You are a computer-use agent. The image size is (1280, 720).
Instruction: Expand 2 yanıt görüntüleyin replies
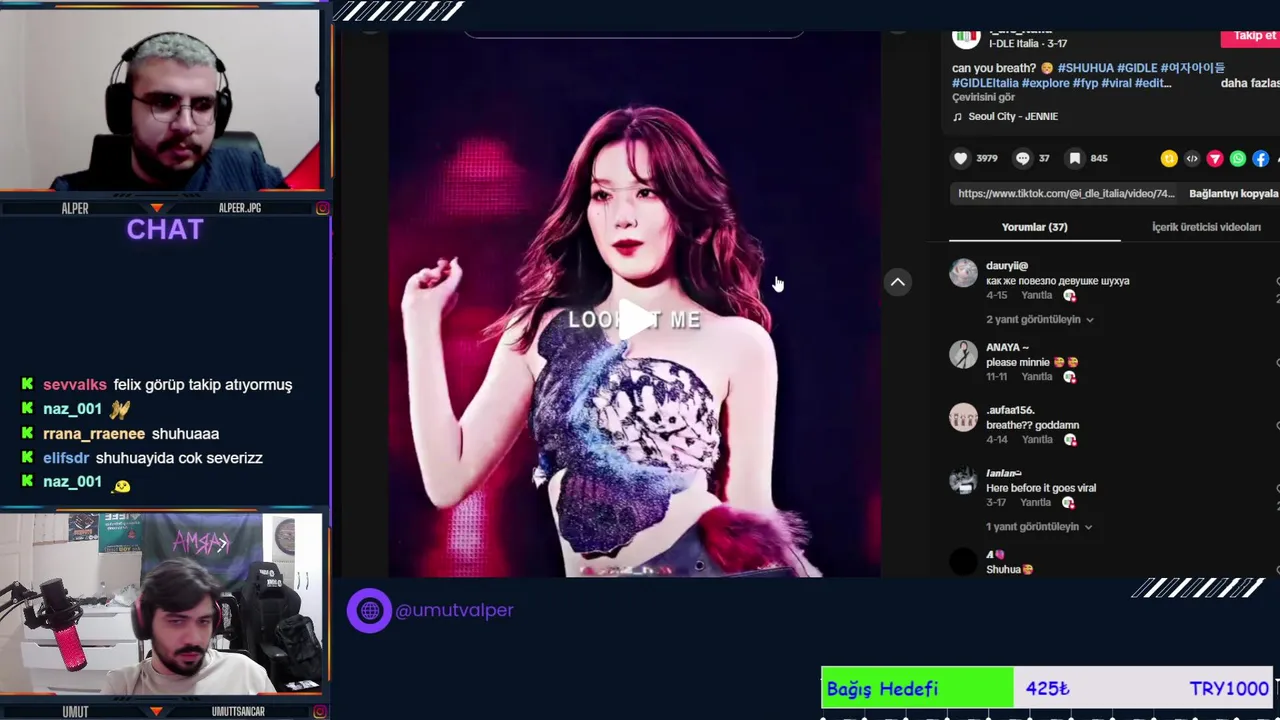click(x=1040, y=319)
